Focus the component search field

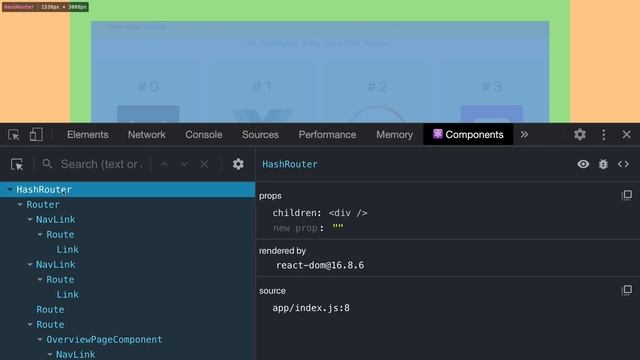click(102, 164)
